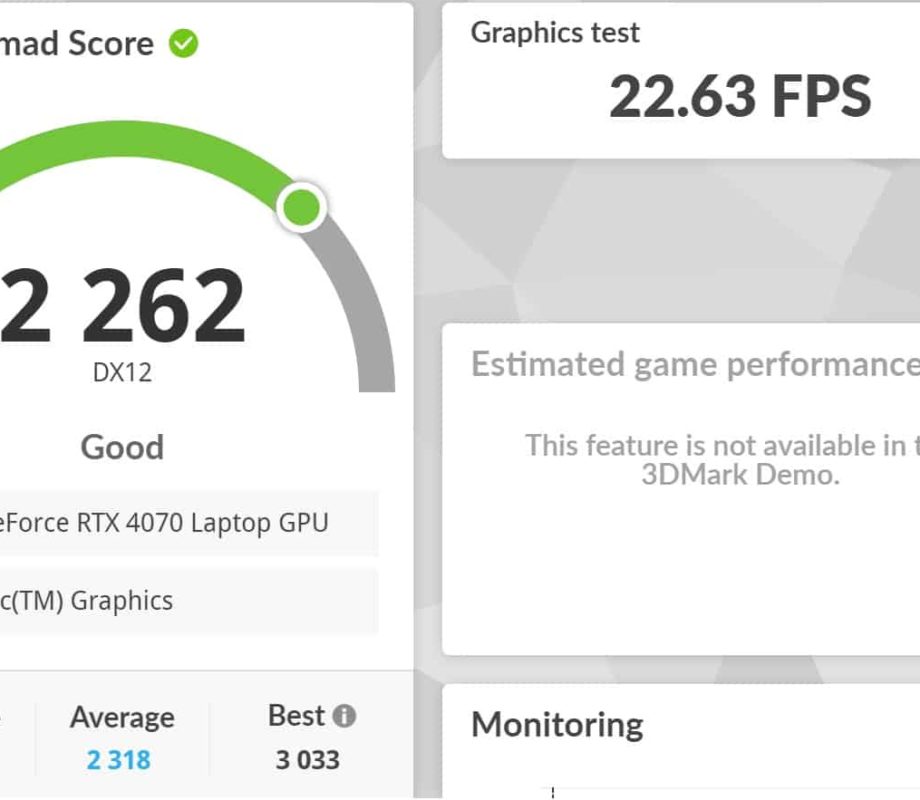
Task: Click the Best score value 3 033
Action: pyautogui.click(x=307, y=760)
